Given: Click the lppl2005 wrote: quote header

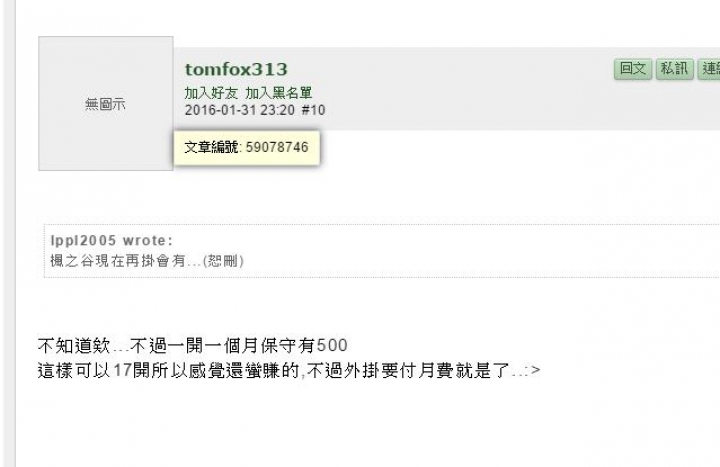Looking at the screenshot, I should click(112, 241).
